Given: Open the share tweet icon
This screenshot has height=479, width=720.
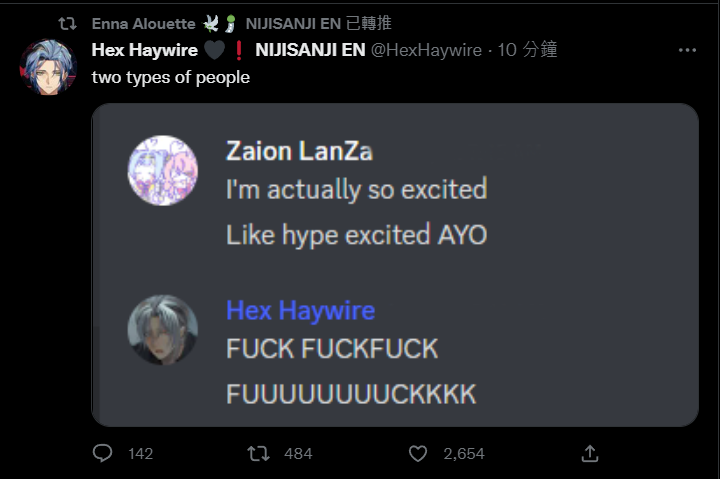Looking at the screenshot, I should [x=590, y=454].
